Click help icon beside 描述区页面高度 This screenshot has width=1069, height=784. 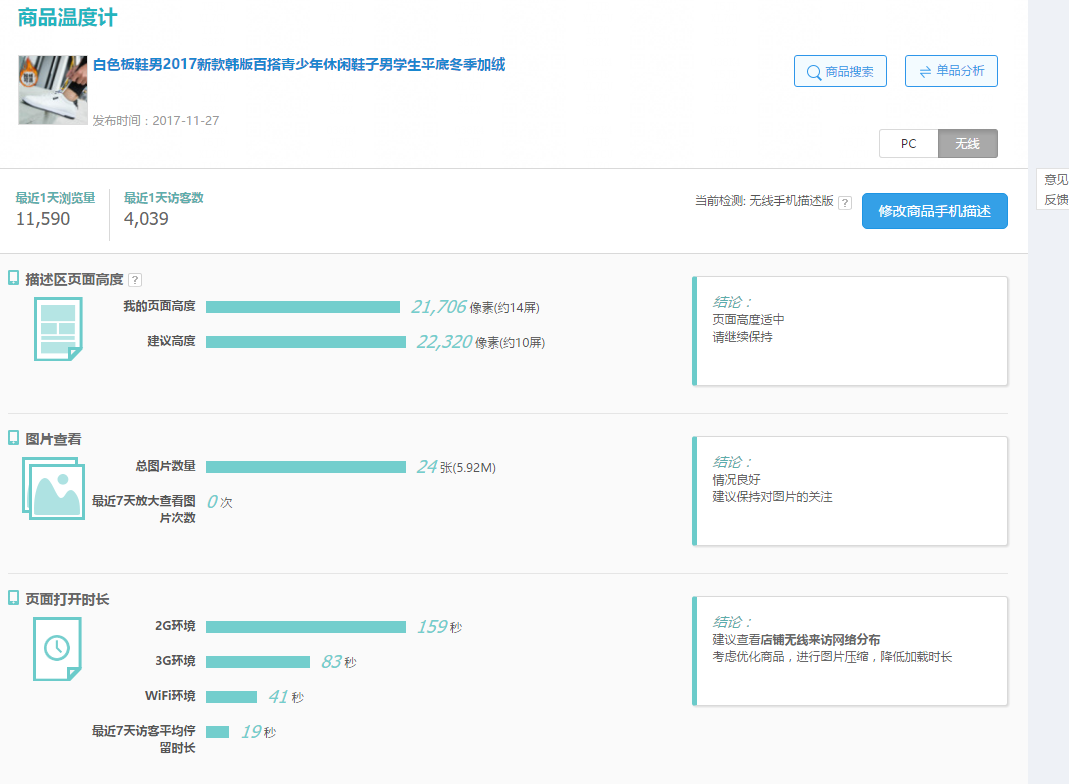135,280
